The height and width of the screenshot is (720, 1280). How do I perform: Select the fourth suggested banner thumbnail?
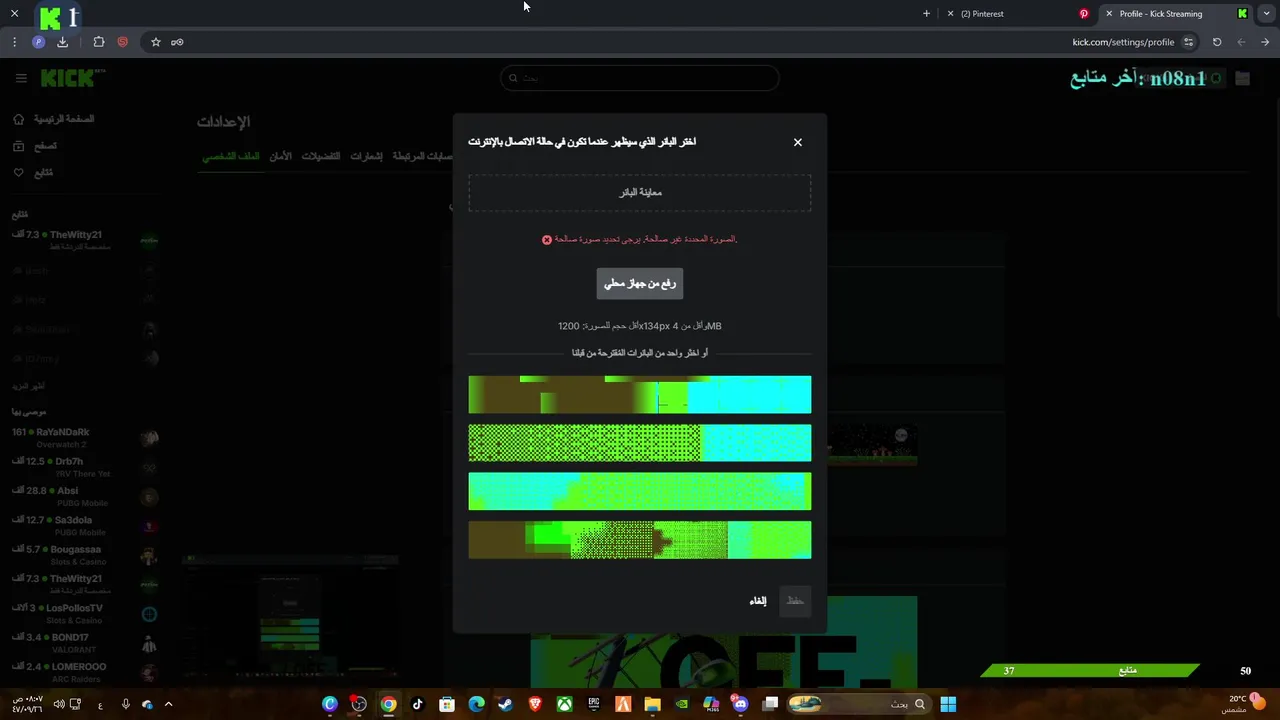[x=640, y=540]
